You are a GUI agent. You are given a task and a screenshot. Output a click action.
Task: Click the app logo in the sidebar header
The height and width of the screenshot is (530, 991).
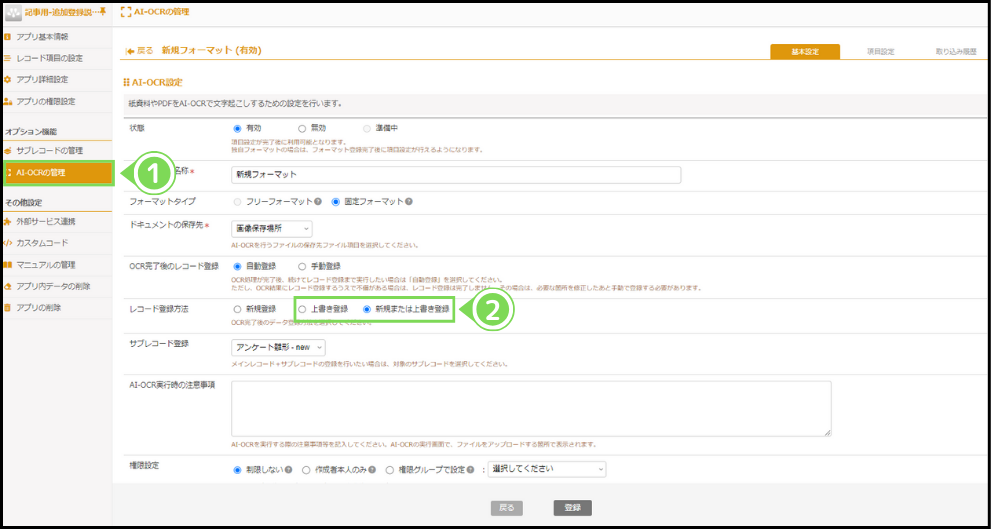(x=13, y=13)
